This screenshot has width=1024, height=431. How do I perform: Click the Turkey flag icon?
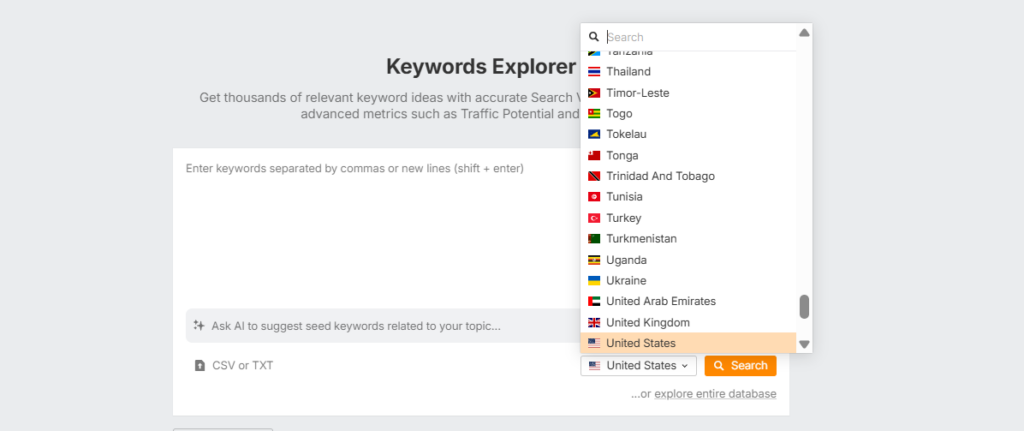(x=594, y=217)
